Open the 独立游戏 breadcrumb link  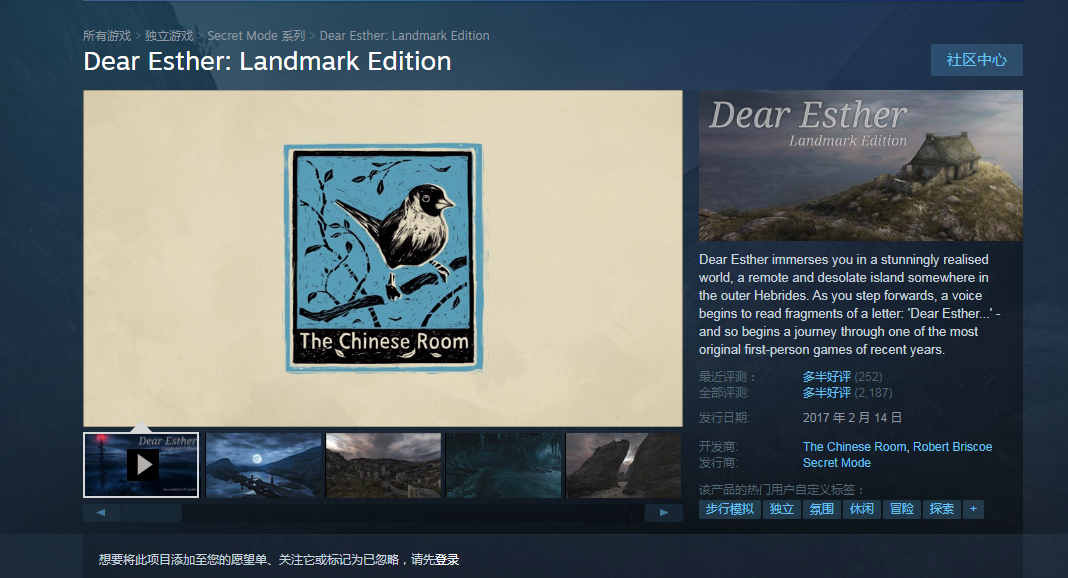pos(169,35)
